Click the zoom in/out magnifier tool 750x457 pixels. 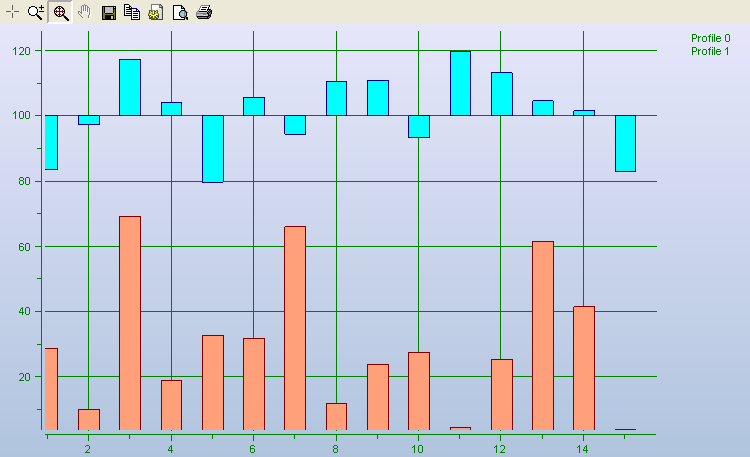[36, 12]
